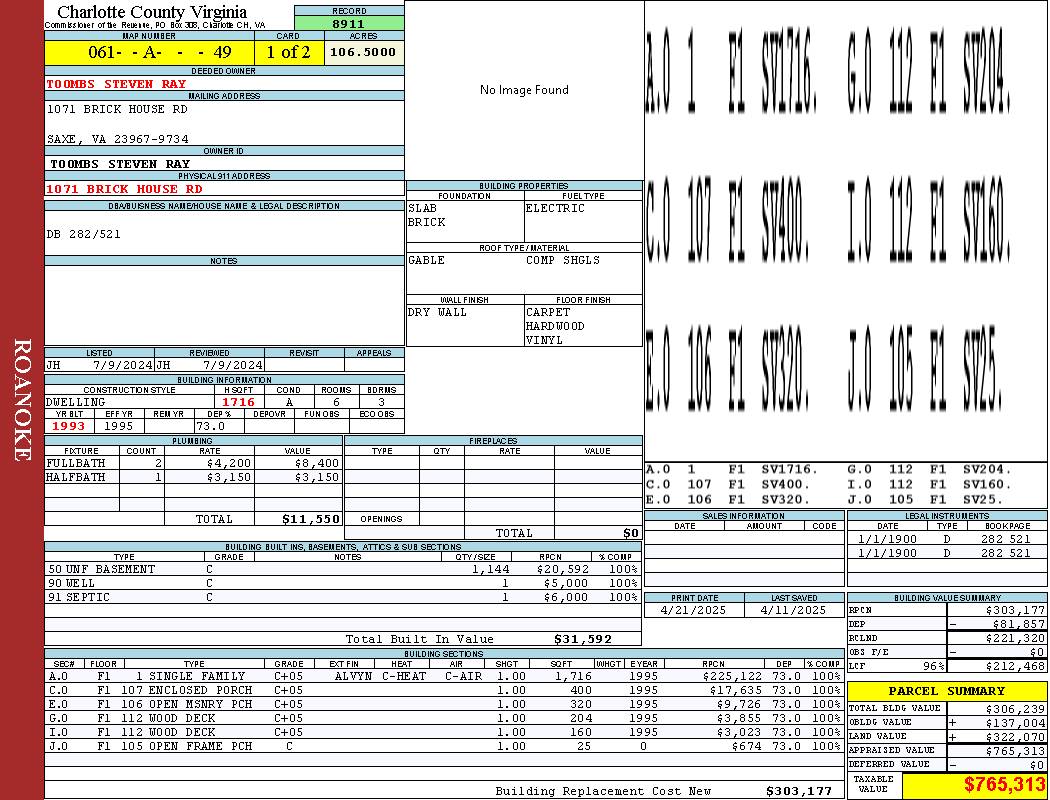Click the Sales Information header

coord(743,515)
